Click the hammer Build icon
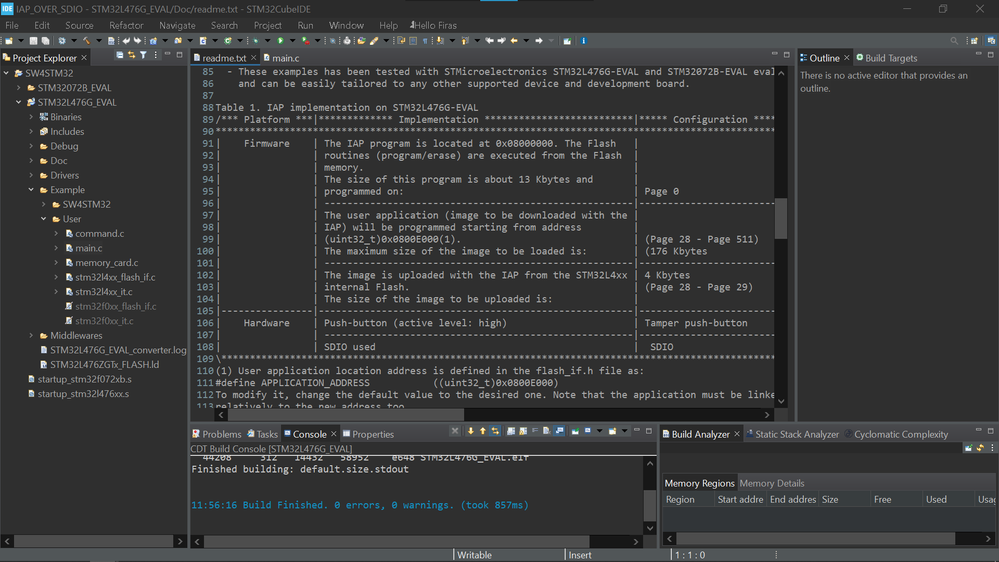The image size is (999, 562). [x=87, y=41]
